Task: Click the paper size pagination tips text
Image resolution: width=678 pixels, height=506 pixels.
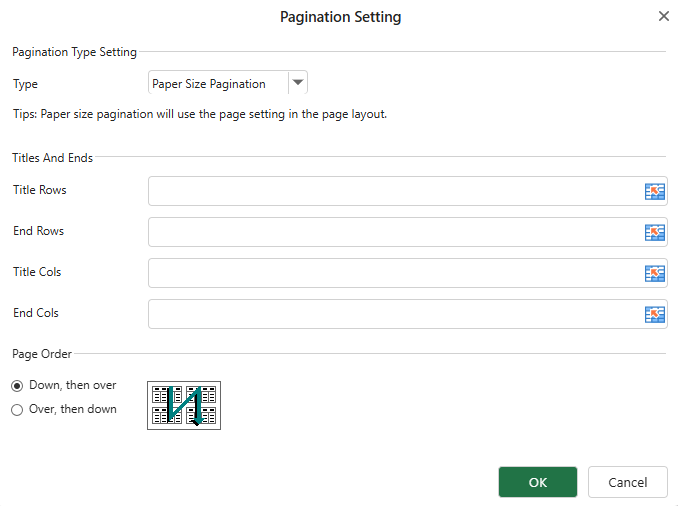Action: (x=199, y=114)
